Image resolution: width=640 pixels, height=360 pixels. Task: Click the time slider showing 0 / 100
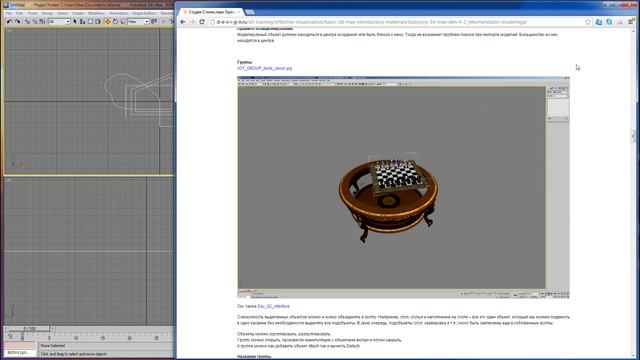pyautogui.click(x=30, y=329)
